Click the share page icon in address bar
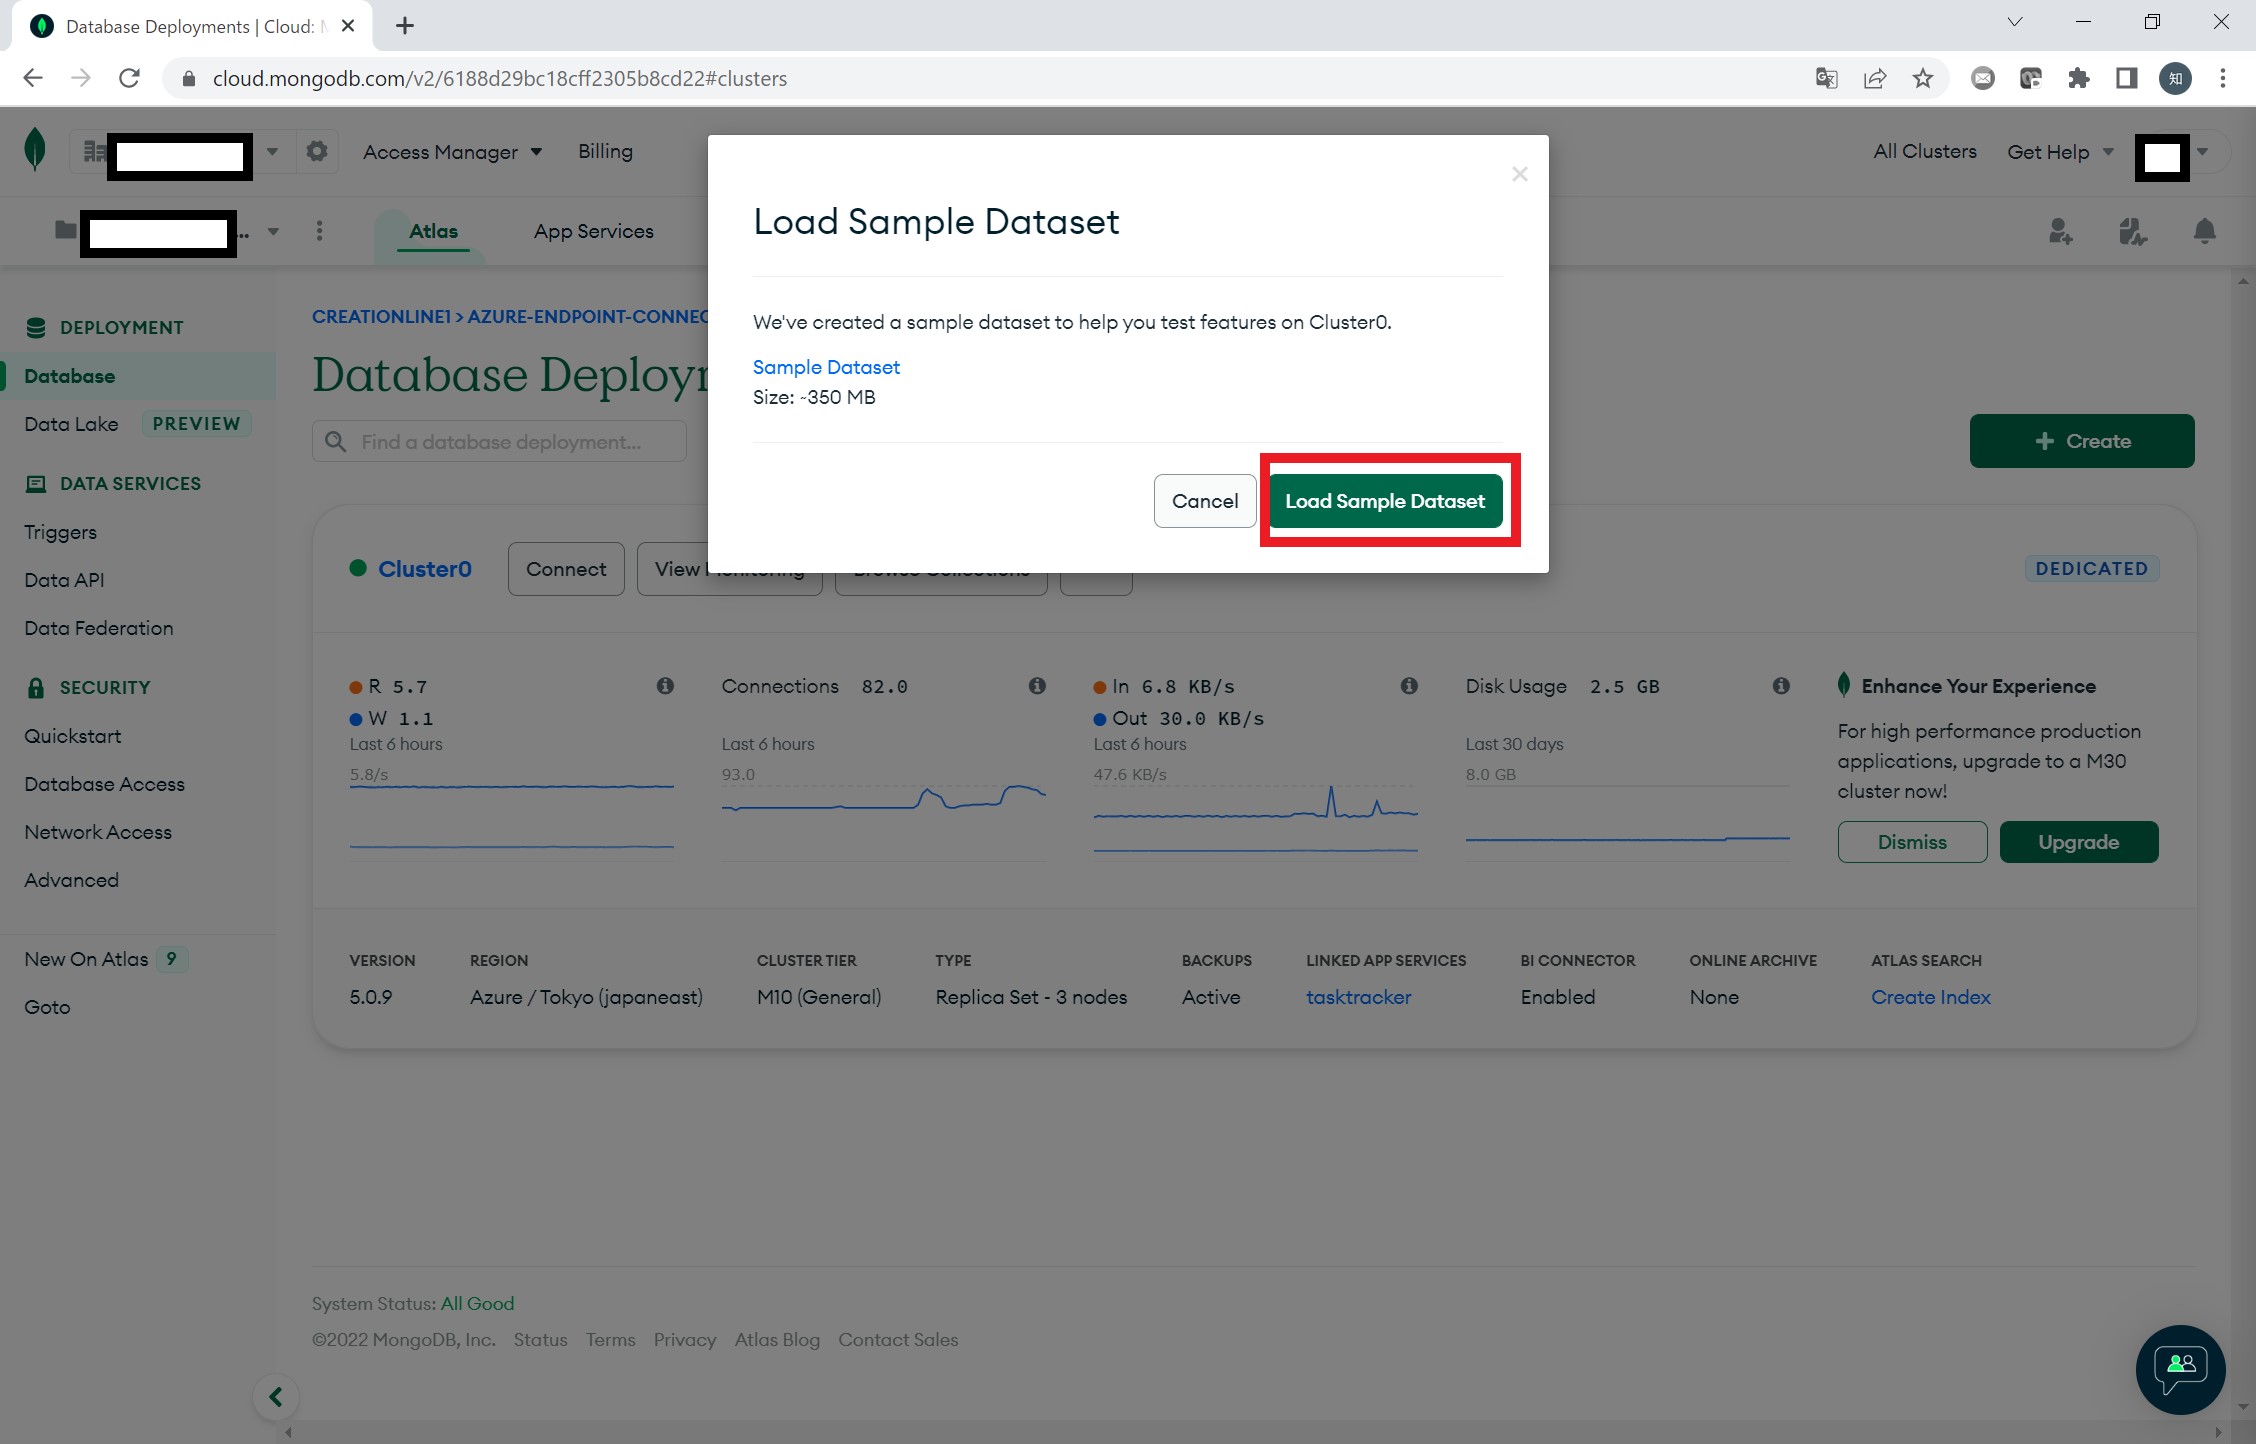Screen dimensions: 2256x1444 pos(1874,78)
